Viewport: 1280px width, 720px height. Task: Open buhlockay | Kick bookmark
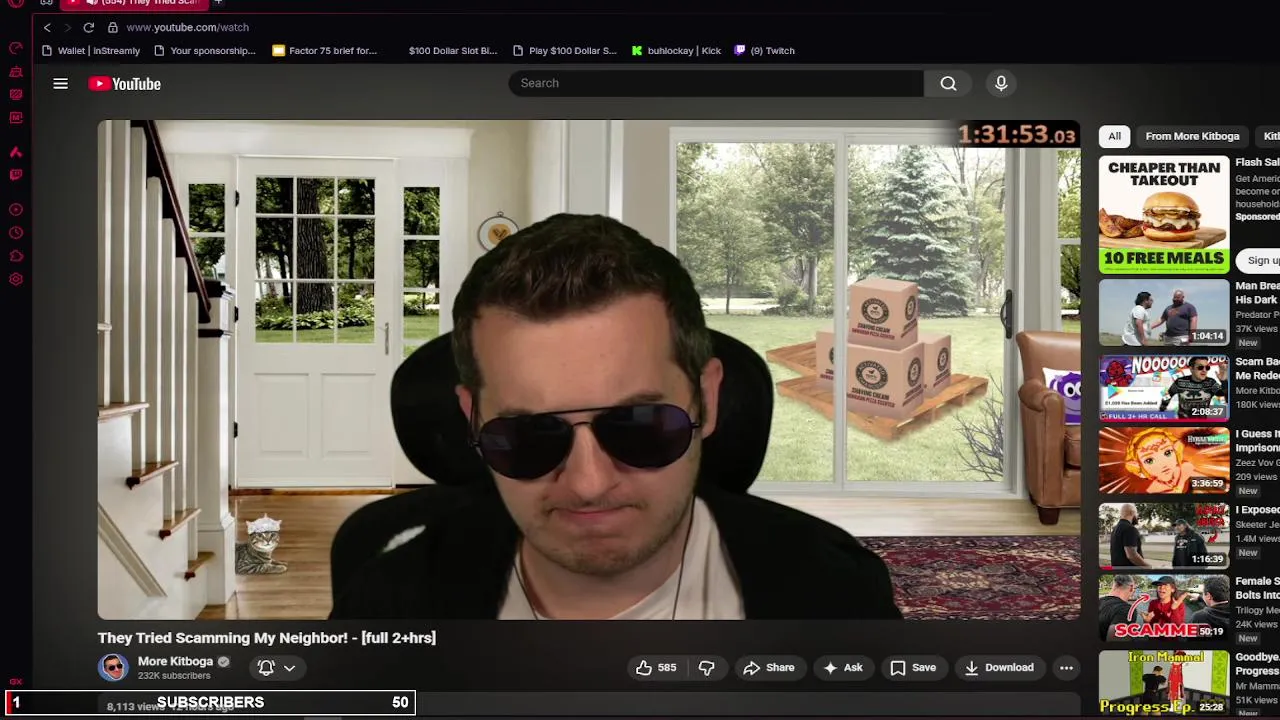(x=676, y=51)
